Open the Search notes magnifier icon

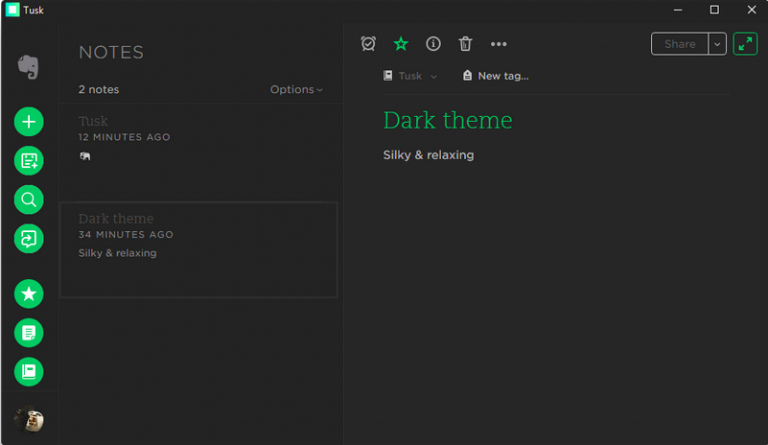(x=29, y=200)
